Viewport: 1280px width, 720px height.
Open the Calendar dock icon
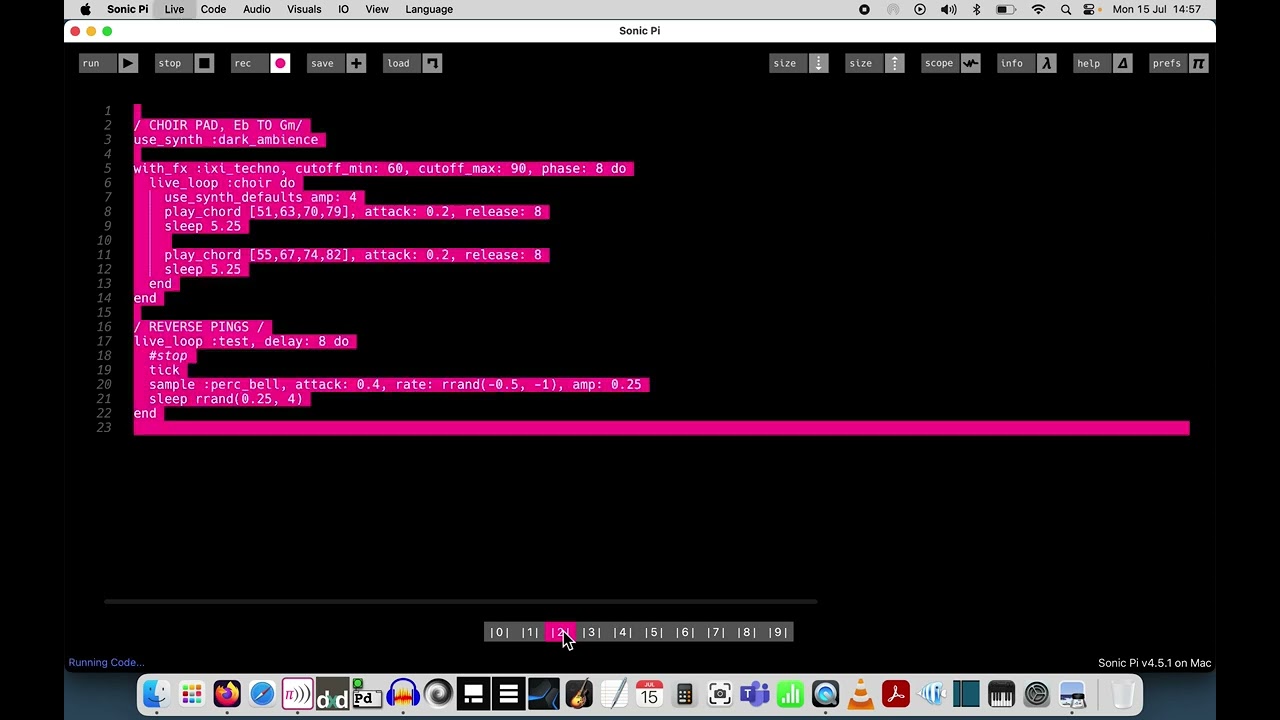tap(649, 693)
